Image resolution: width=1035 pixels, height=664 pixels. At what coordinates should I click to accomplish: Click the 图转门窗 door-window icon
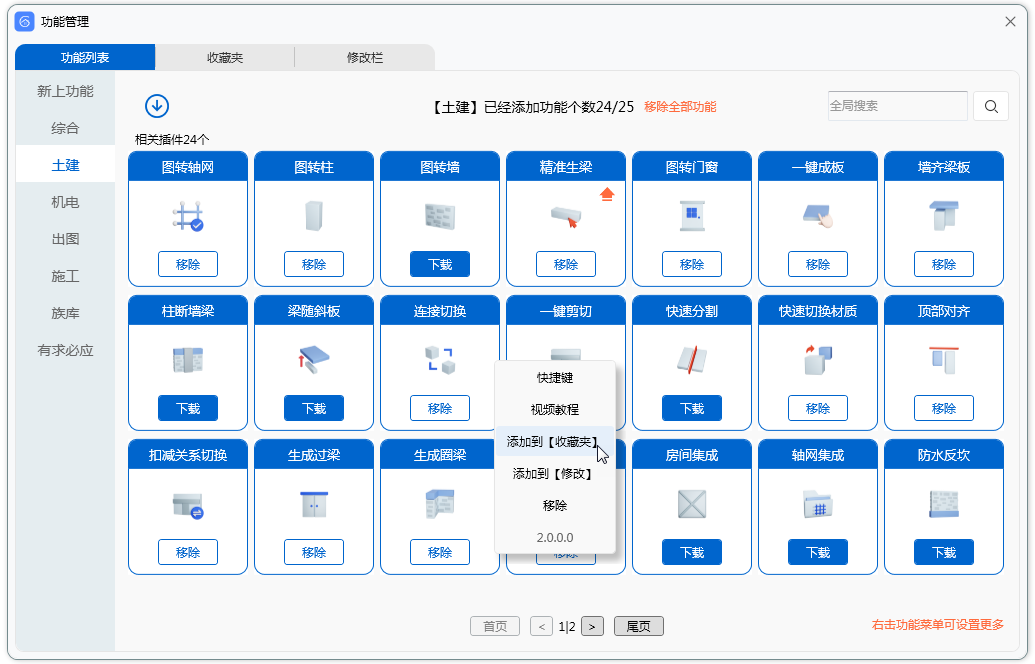tap(692, 216)
